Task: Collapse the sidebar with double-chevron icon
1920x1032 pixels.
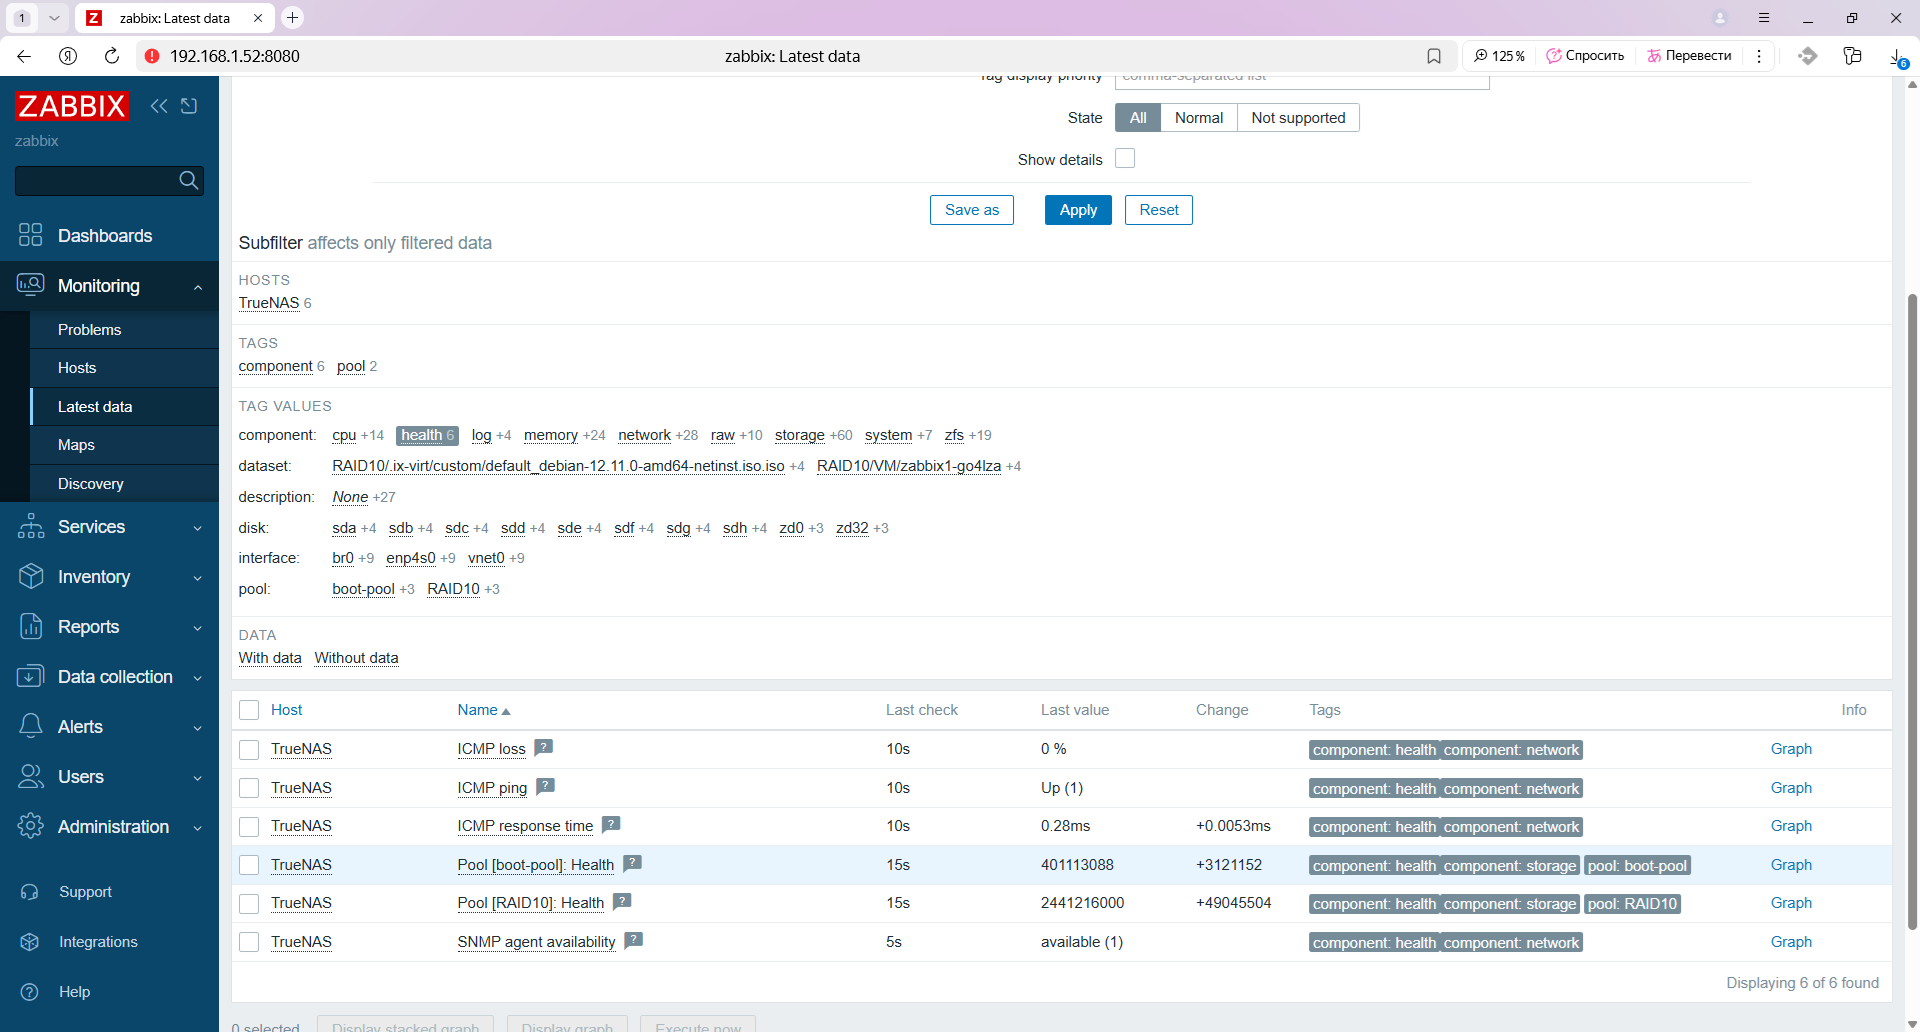Action: (x=159, y=106)
